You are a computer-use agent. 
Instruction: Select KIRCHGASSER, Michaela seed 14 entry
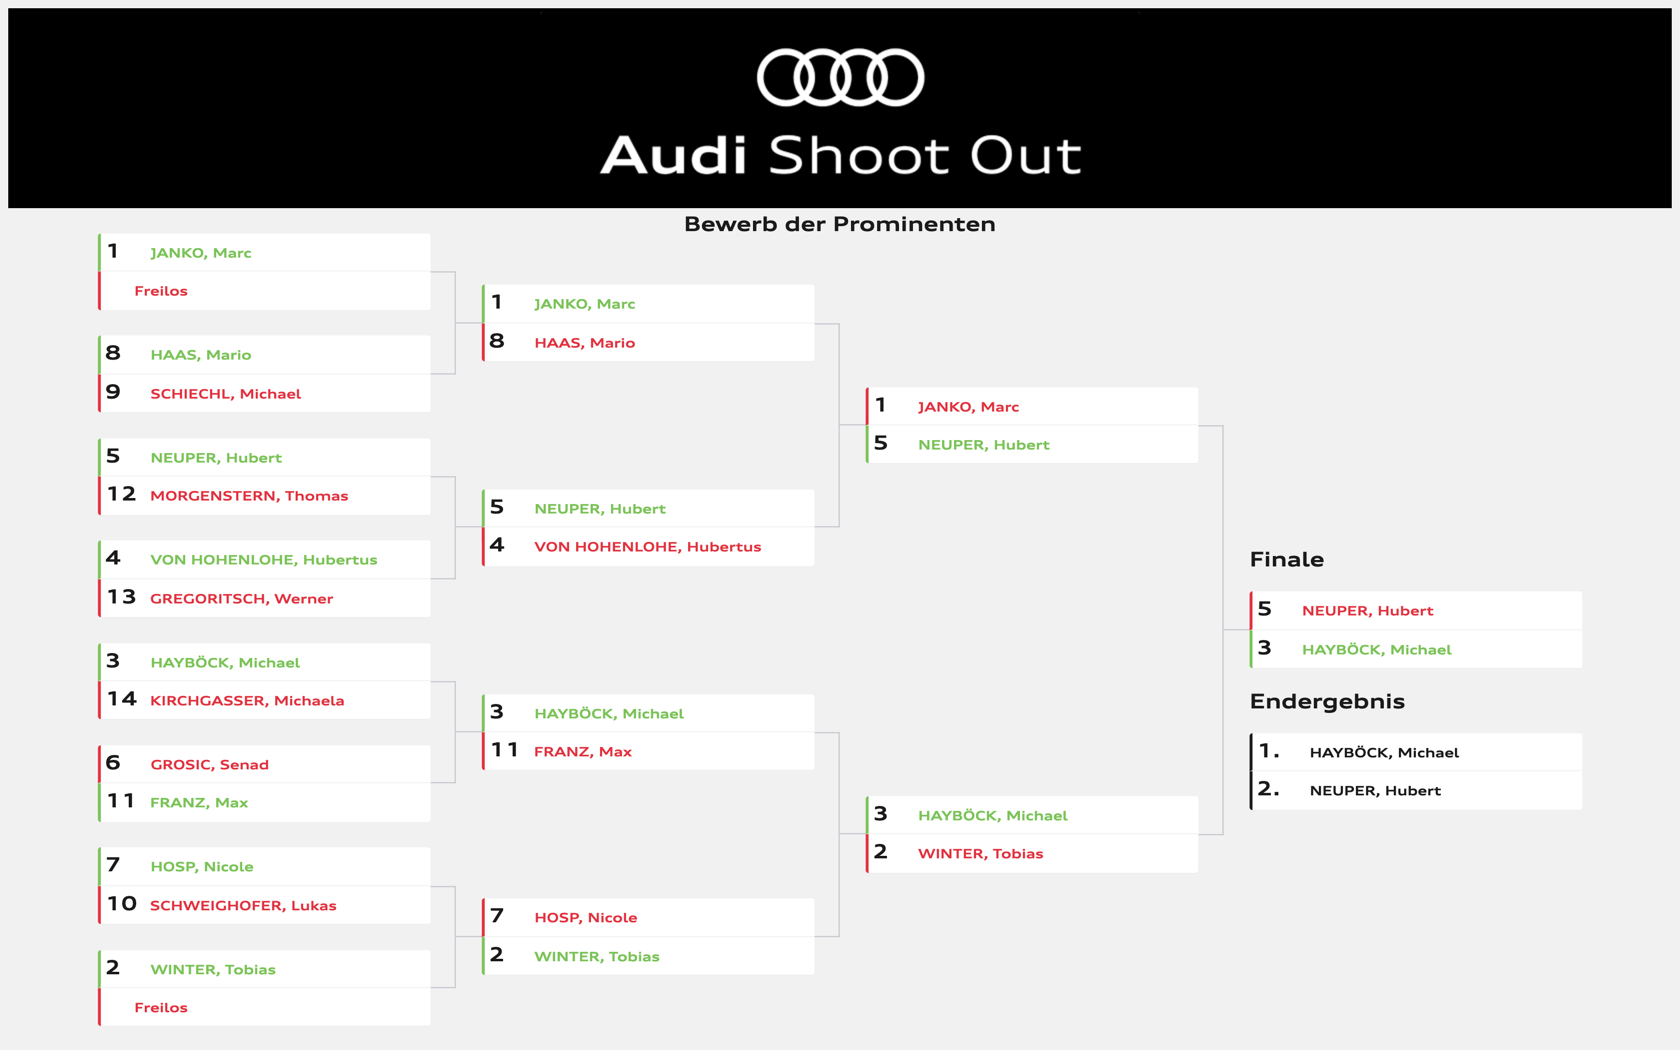pyautogui.click(x=264, y=700)
